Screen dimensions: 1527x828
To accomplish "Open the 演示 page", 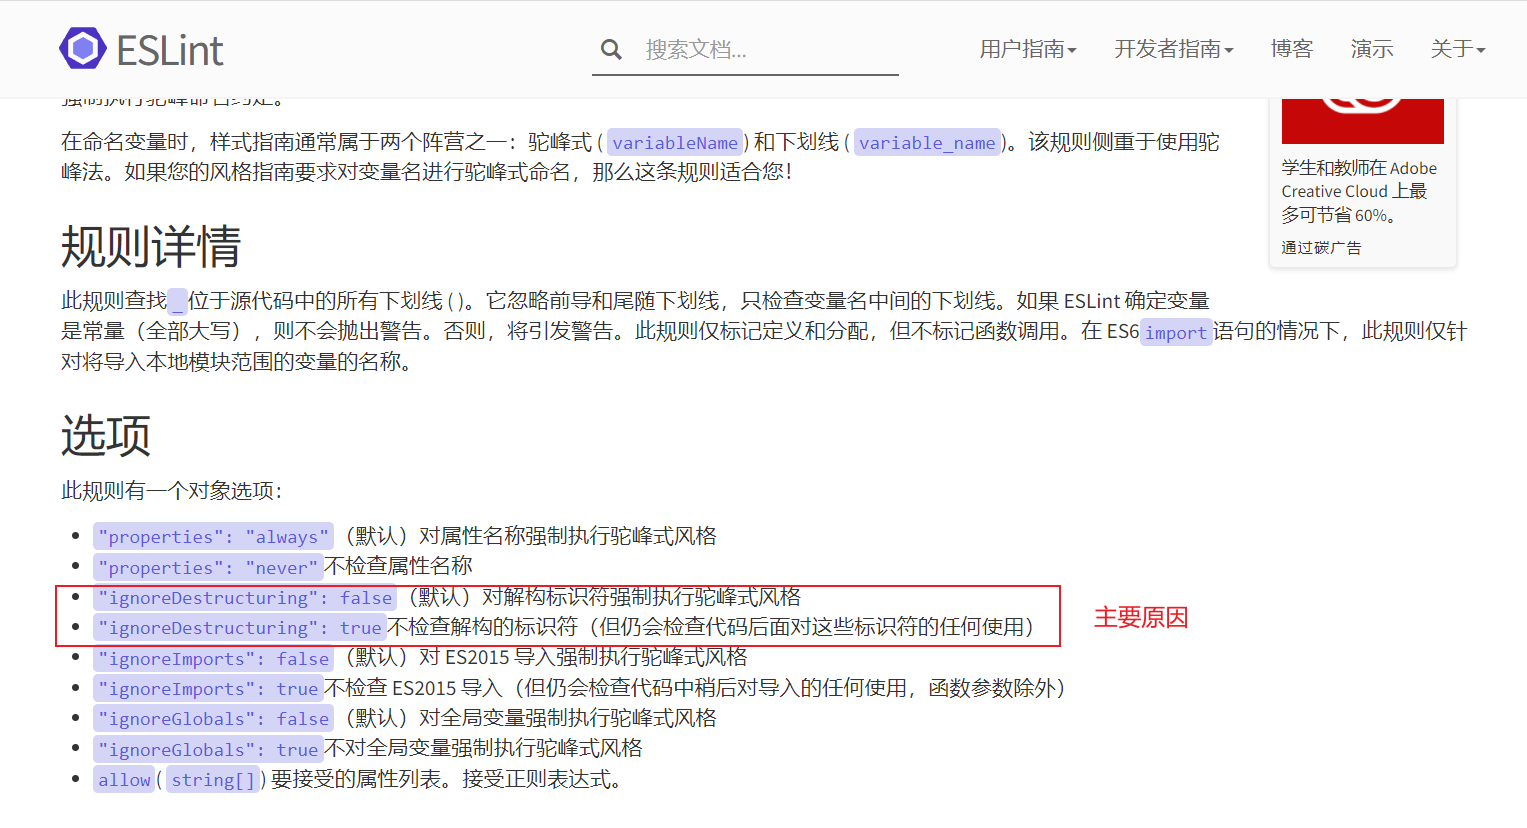I will pos(1372,49).
